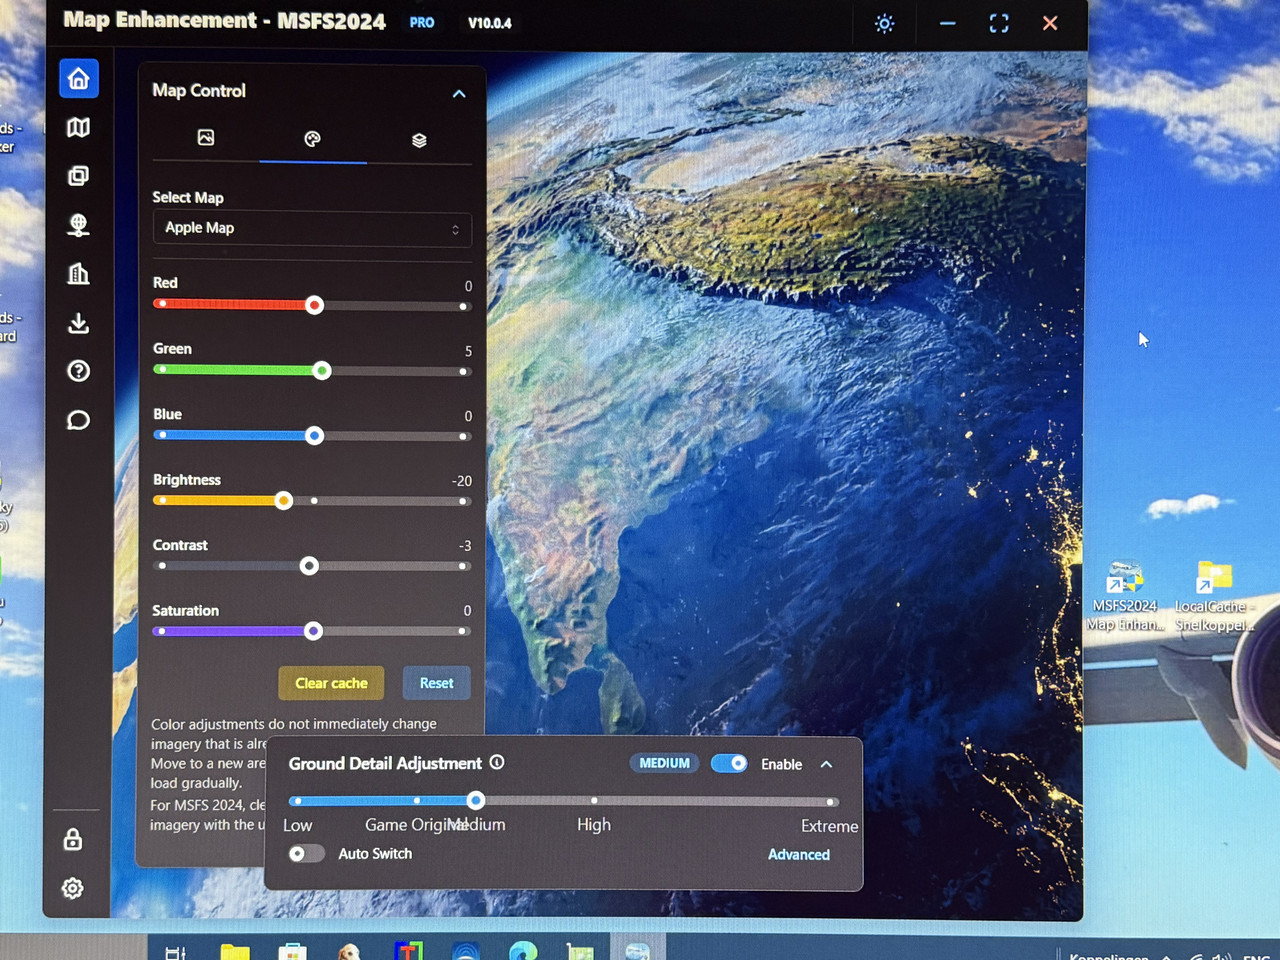Click the Reset button

436,683
